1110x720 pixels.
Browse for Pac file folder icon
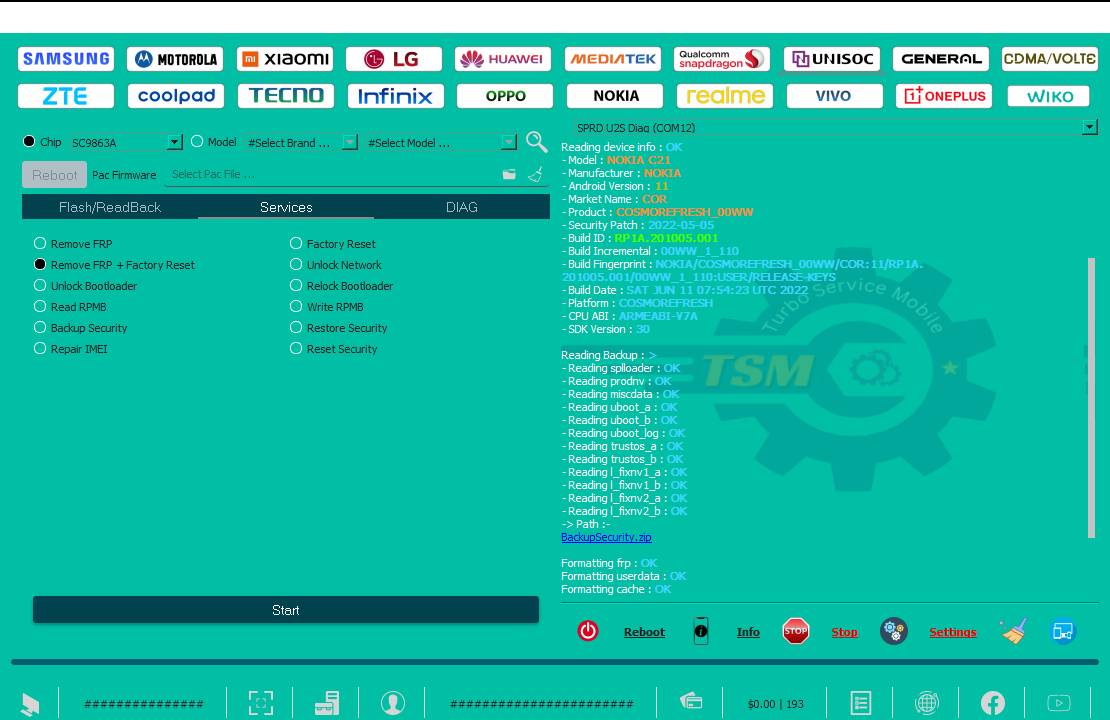click(x=509, y=174)
